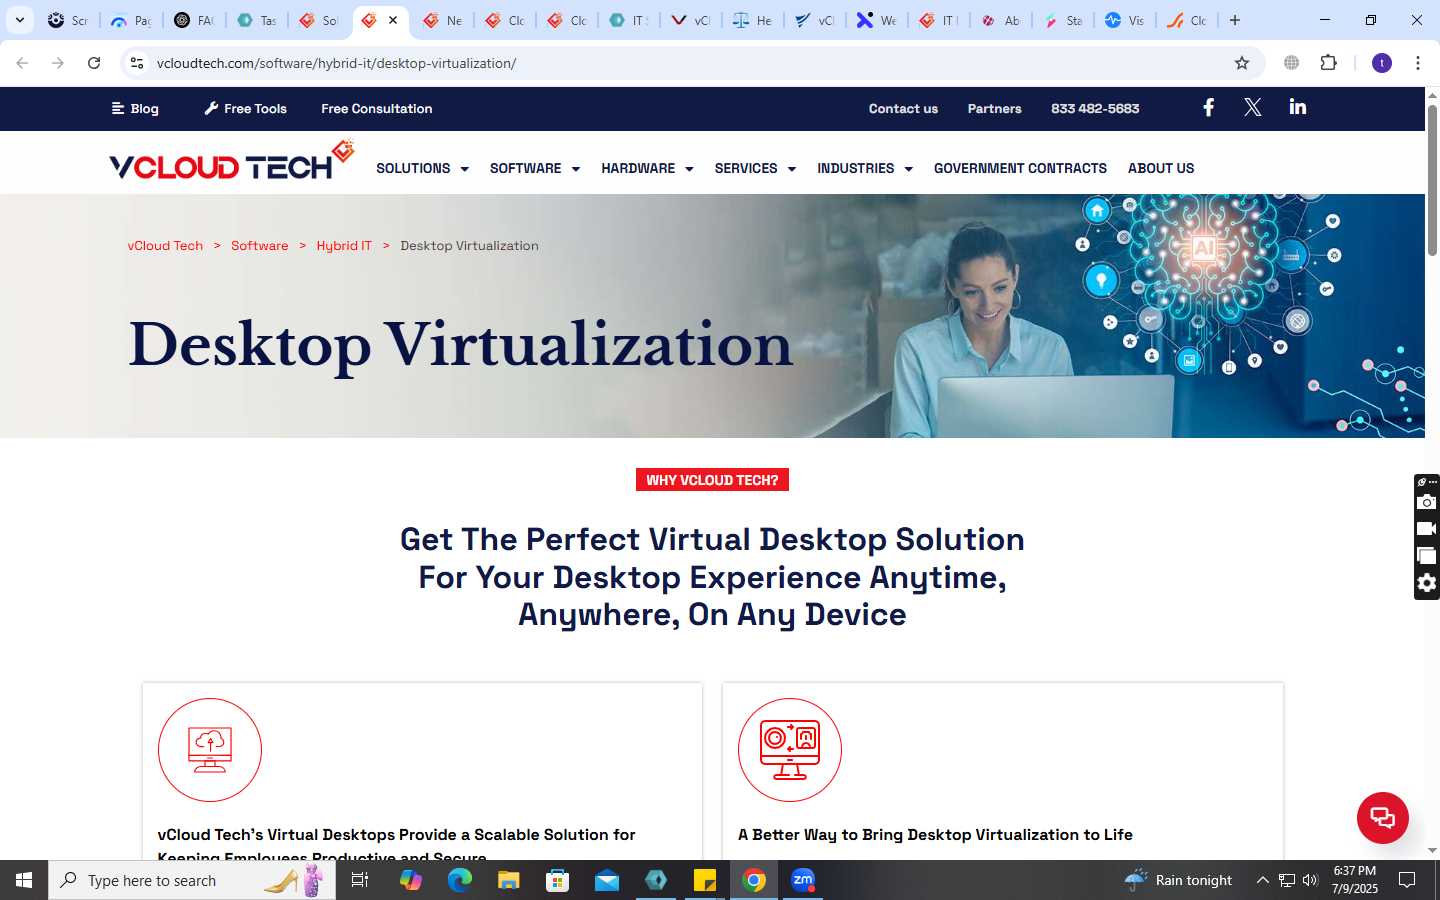Click Partners link

994,108
